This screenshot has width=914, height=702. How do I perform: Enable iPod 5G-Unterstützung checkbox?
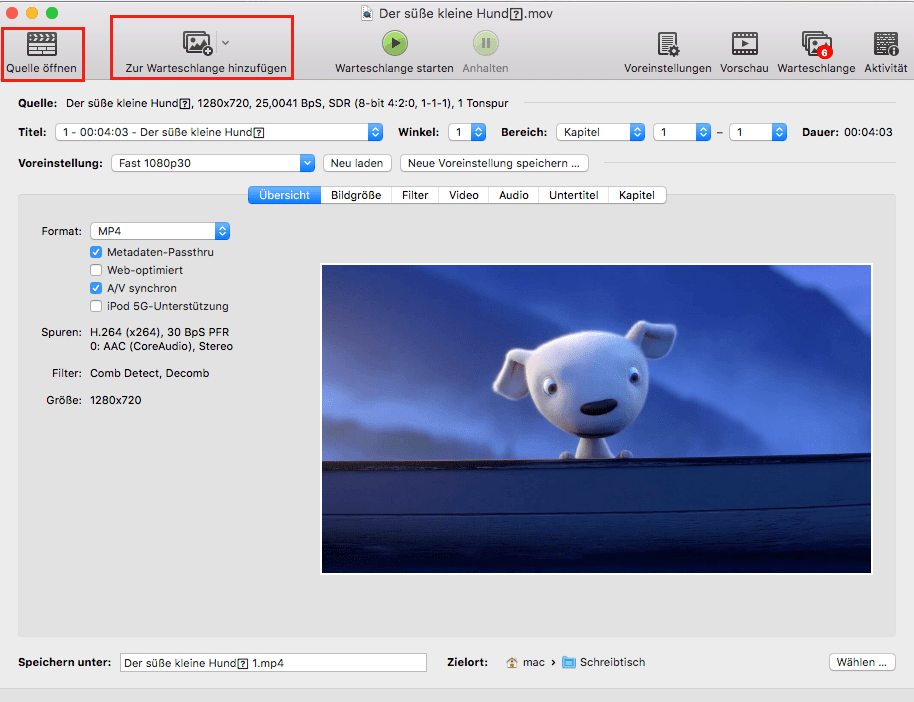tap(97, 306)
